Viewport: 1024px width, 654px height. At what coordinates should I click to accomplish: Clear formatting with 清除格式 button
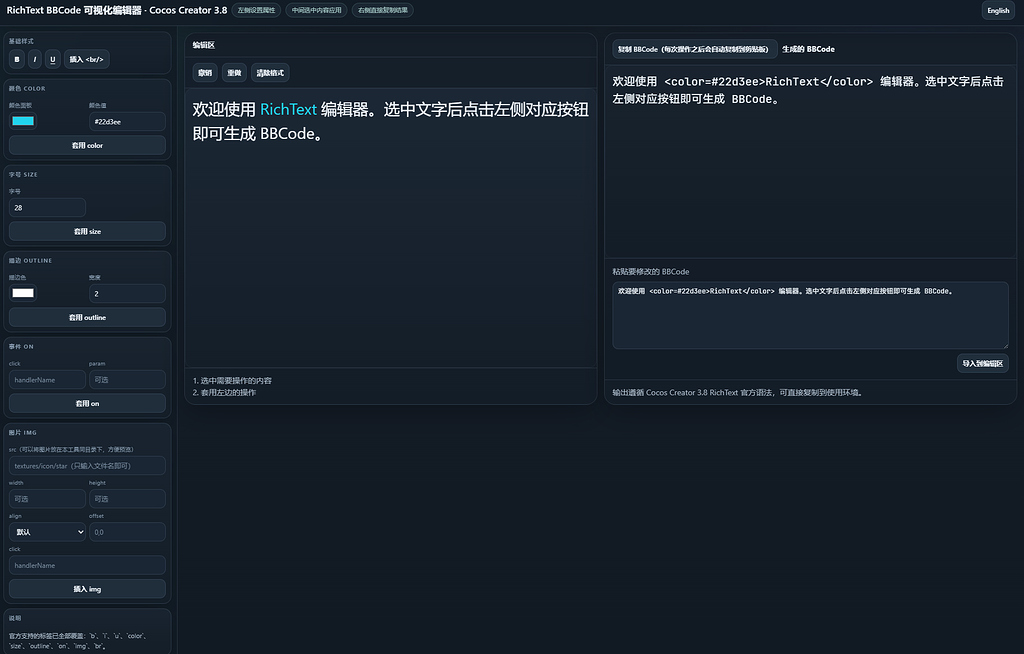tap(270, 73)
